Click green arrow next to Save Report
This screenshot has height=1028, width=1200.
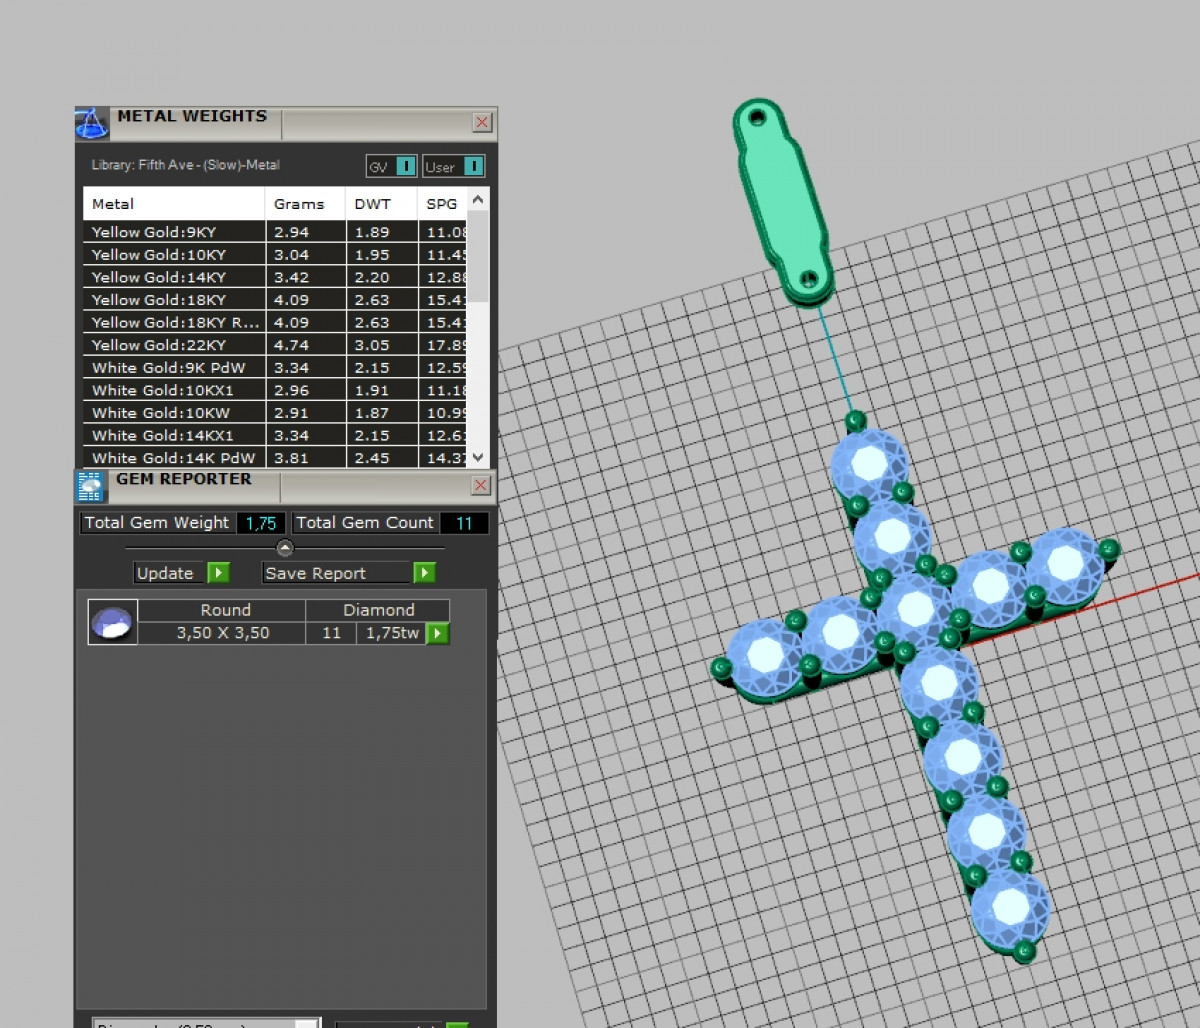pyautogui.click(x=424, y=573)
